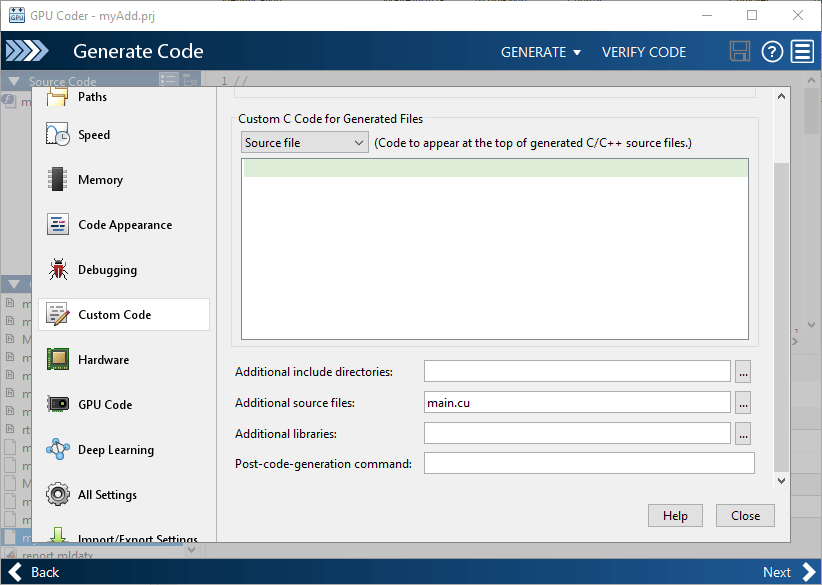Open help using the question mark icon
822x585 pixels.
pyautogui.click(x=771, y=51)
